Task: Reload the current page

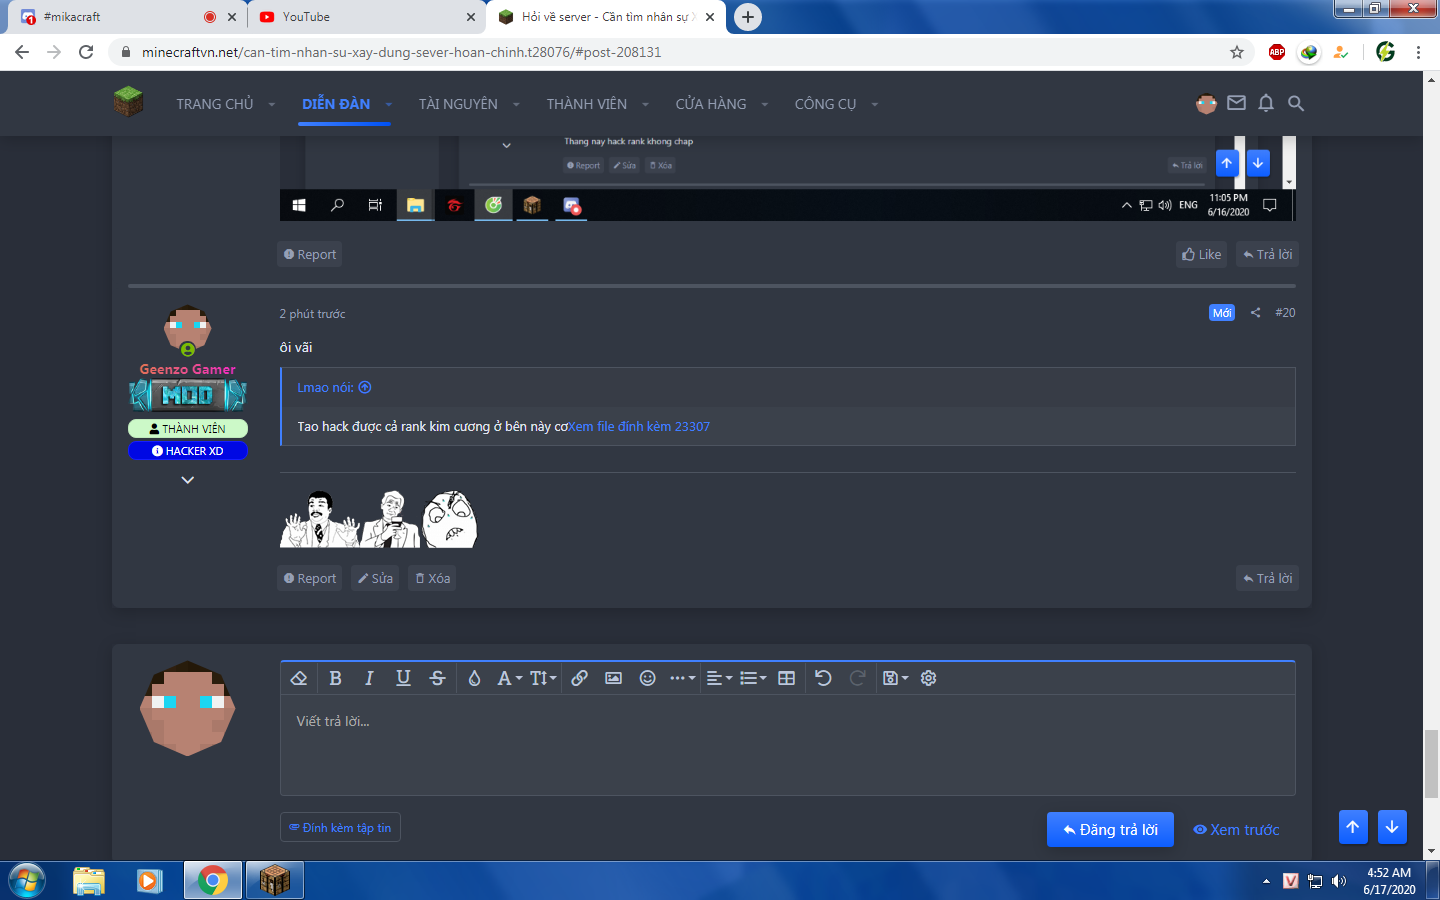Action: coord(86,52)
